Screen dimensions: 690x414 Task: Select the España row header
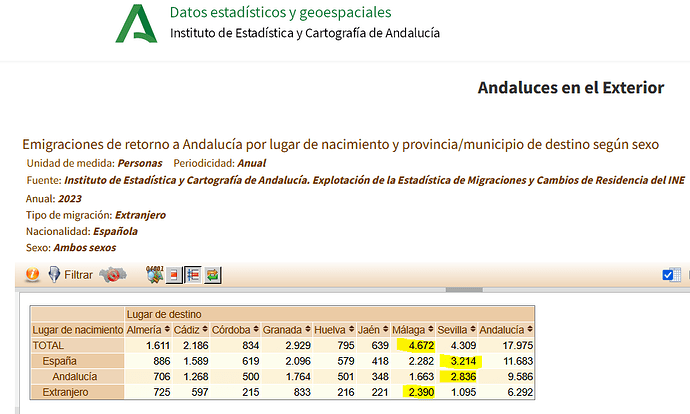tap(58, 361)
